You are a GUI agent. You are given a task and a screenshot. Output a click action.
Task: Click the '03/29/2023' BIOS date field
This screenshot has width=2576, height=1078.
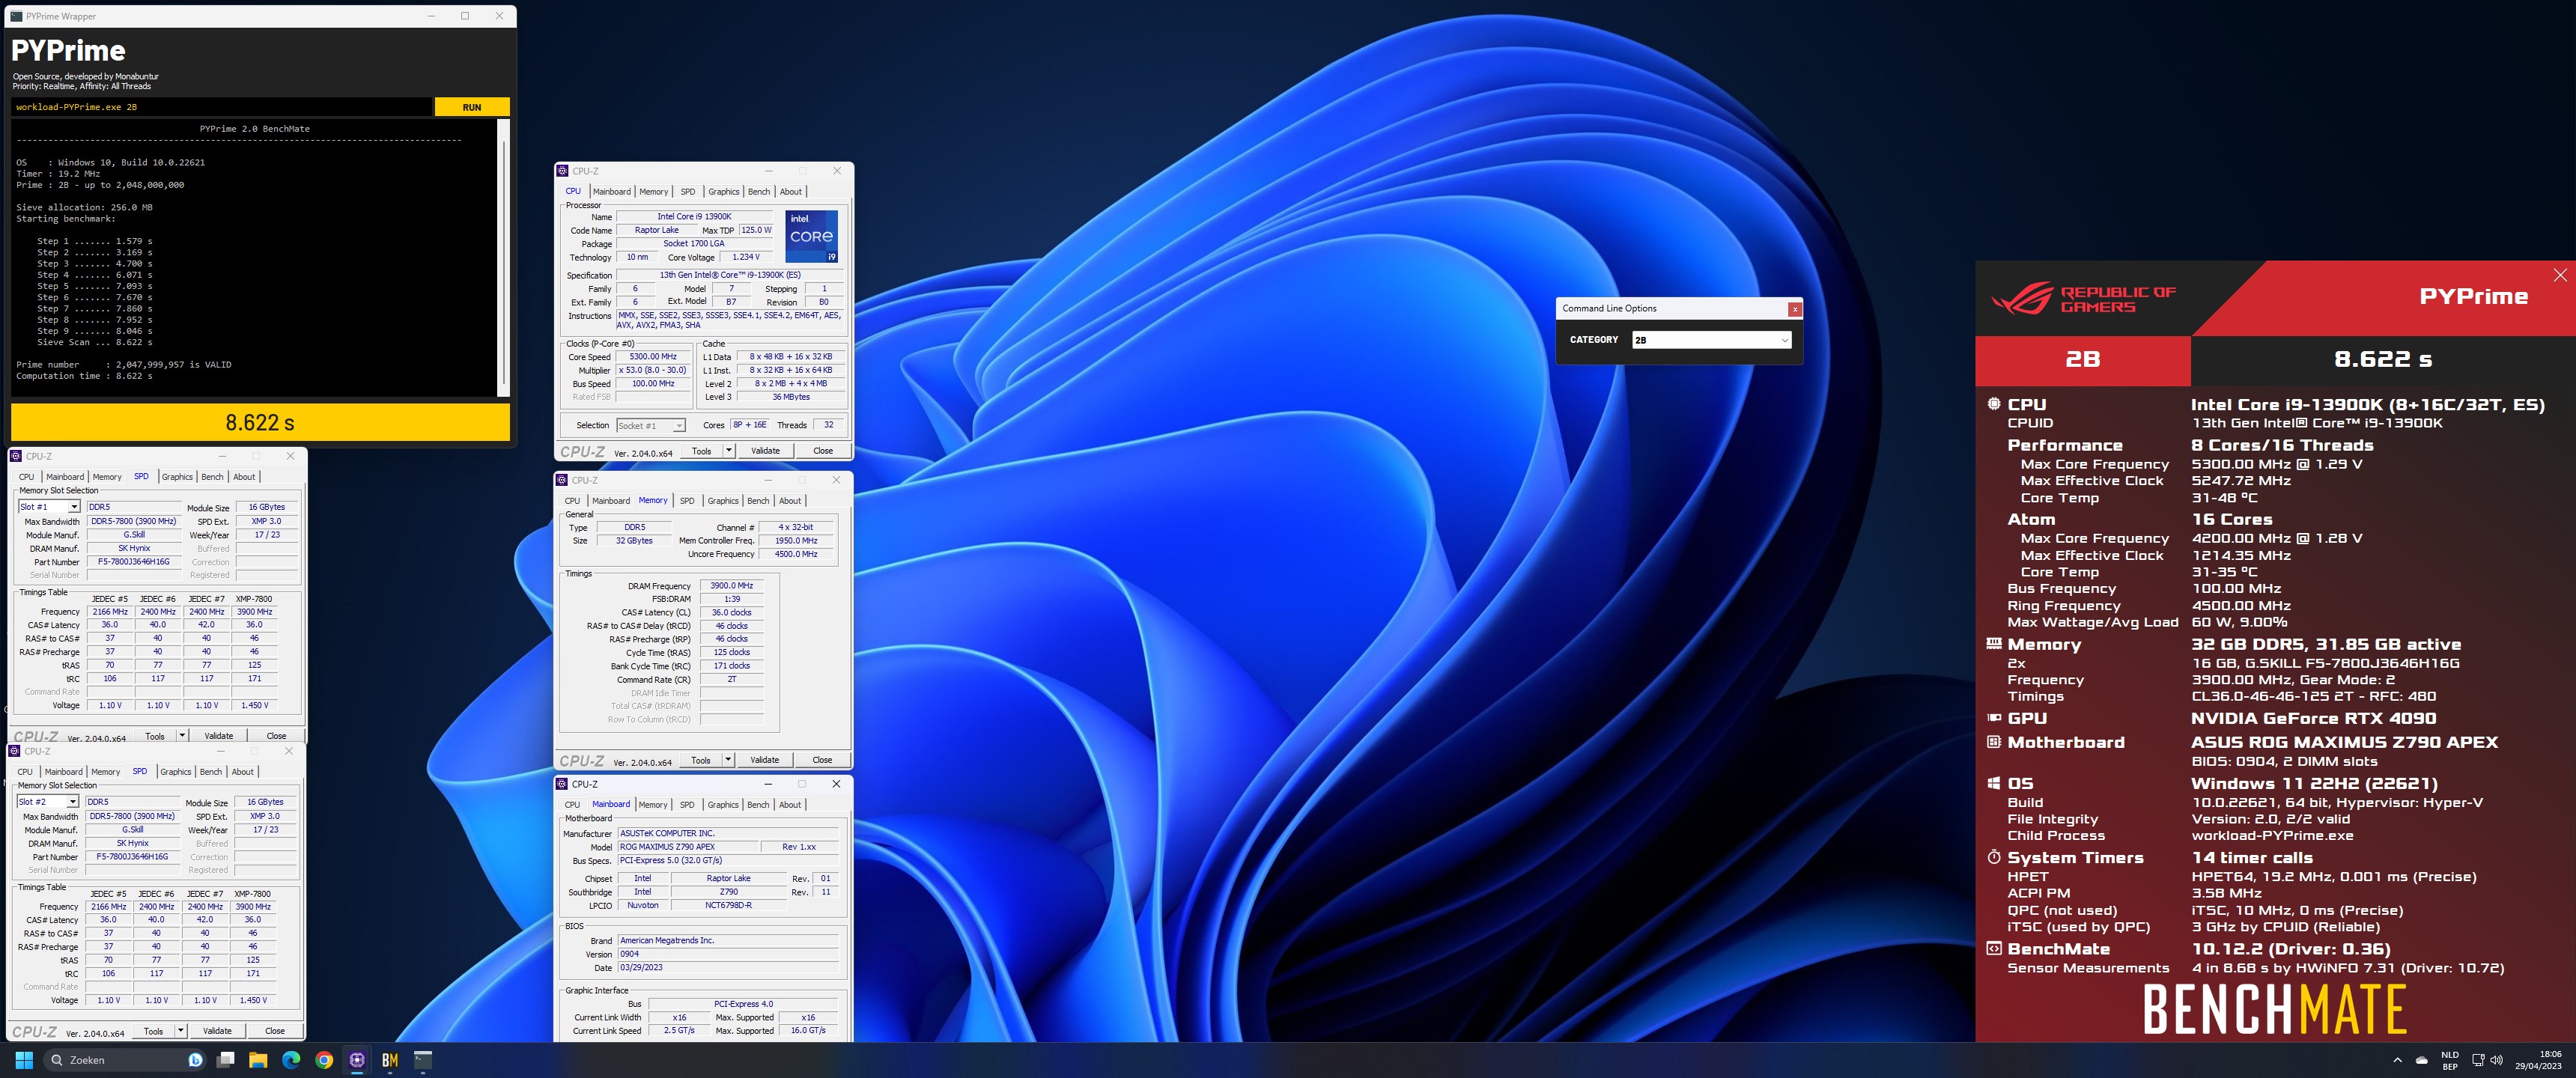coord(728,968)
